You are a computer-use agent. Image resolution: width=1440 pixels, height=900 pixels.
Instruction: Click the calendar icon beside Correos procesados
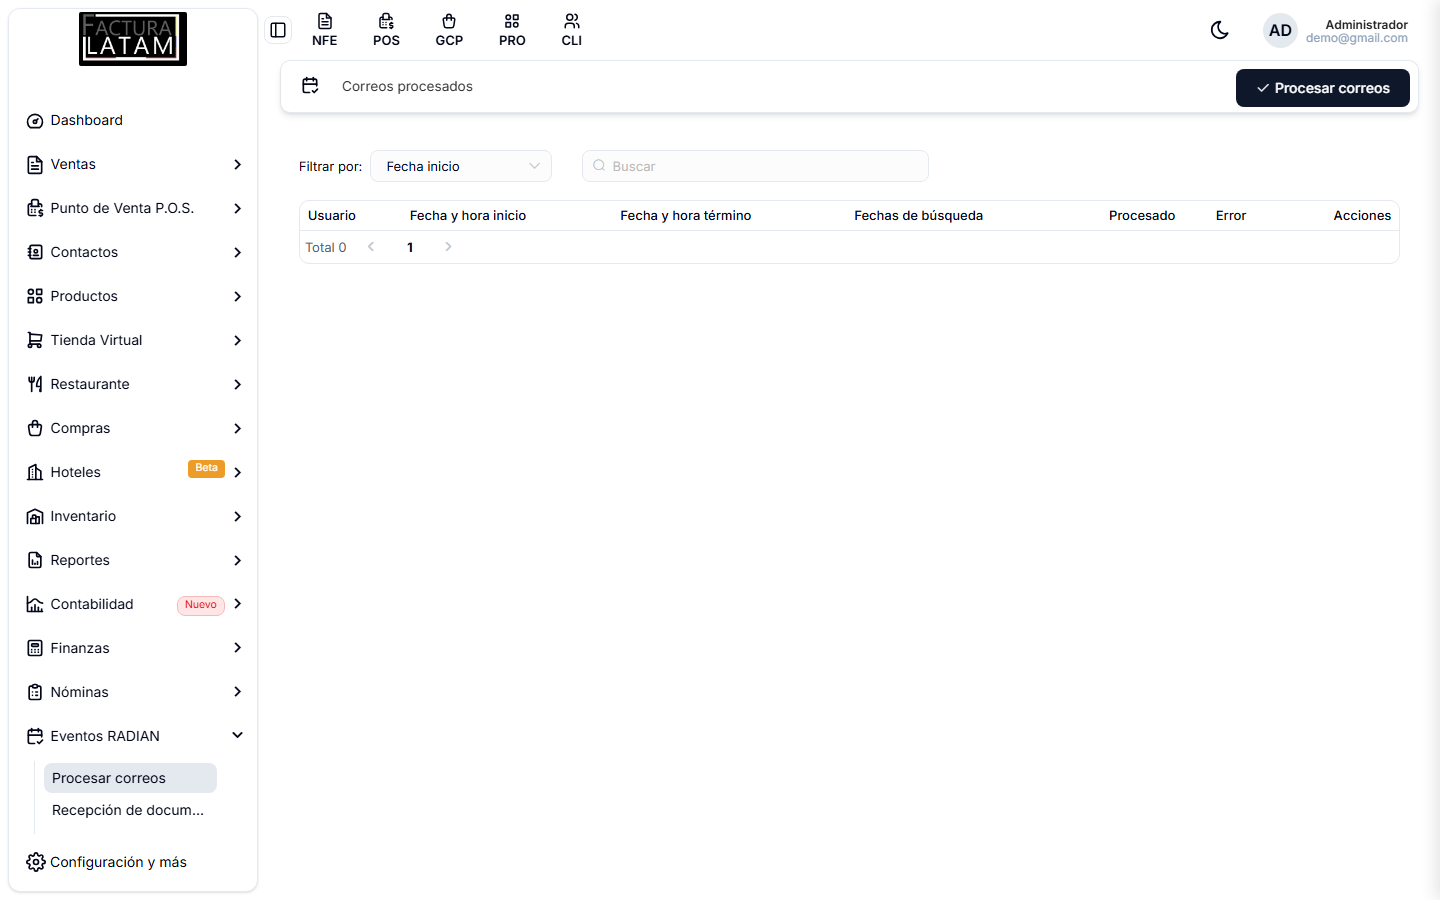[x=310, y=86]
